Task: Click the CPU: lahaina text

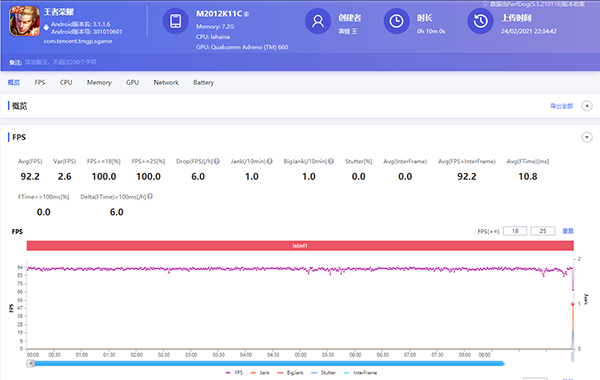Action: coord(213,37)
